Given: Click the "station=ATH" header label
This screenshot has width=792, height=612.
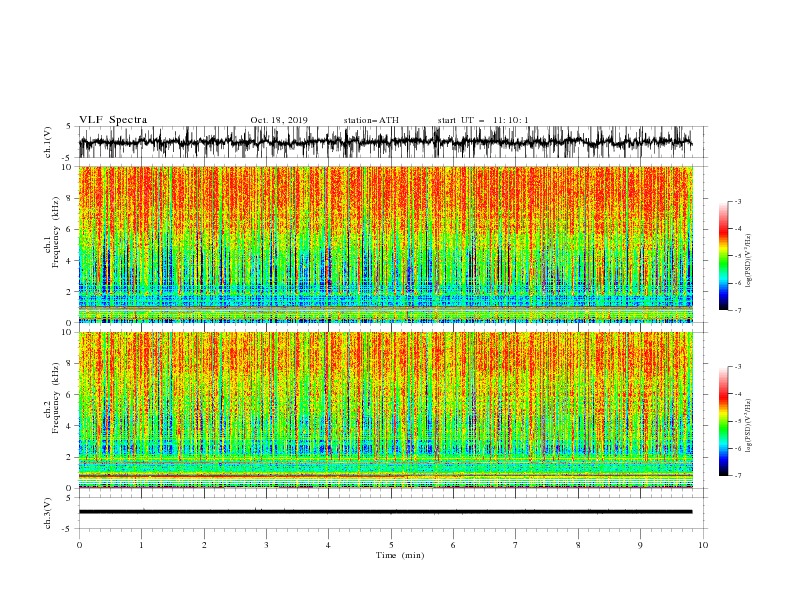Looking at the screenshot, I should [x=371, y=120].
